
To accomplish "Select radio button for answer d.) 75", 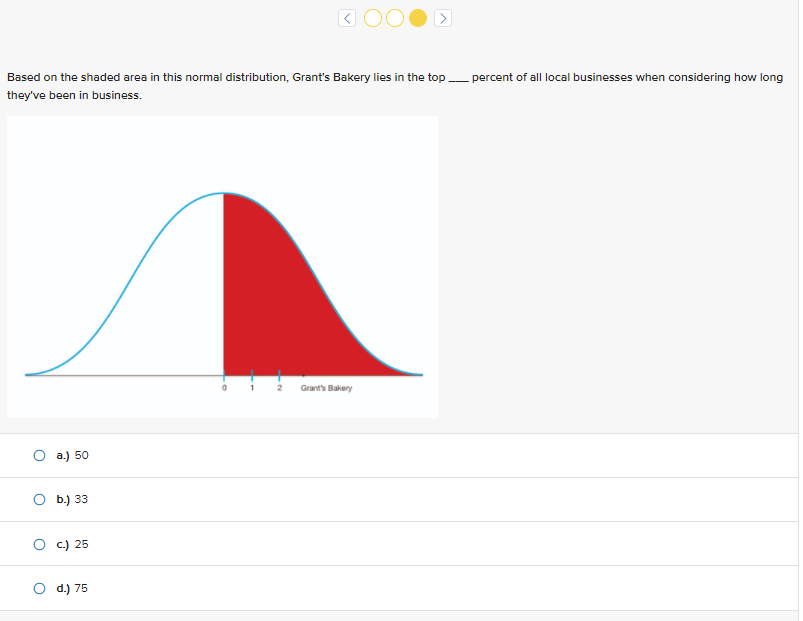I will pyautogui.click(x=39, y=588).
